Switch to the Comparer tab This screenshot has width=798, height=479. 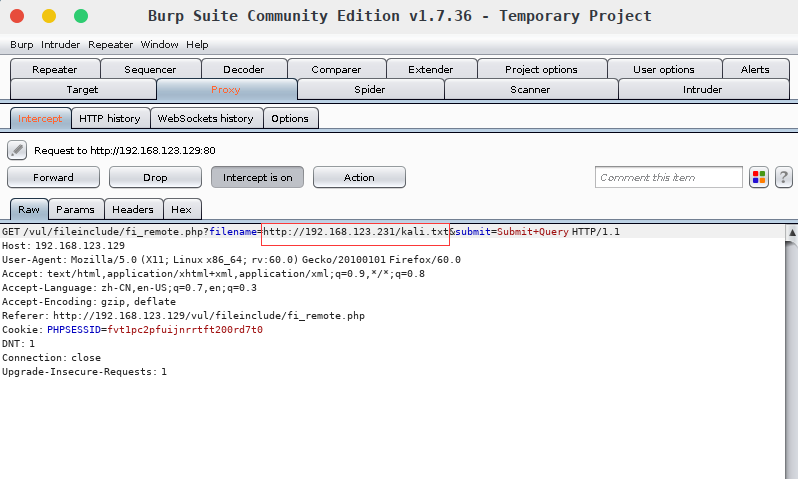coord(336,69)
